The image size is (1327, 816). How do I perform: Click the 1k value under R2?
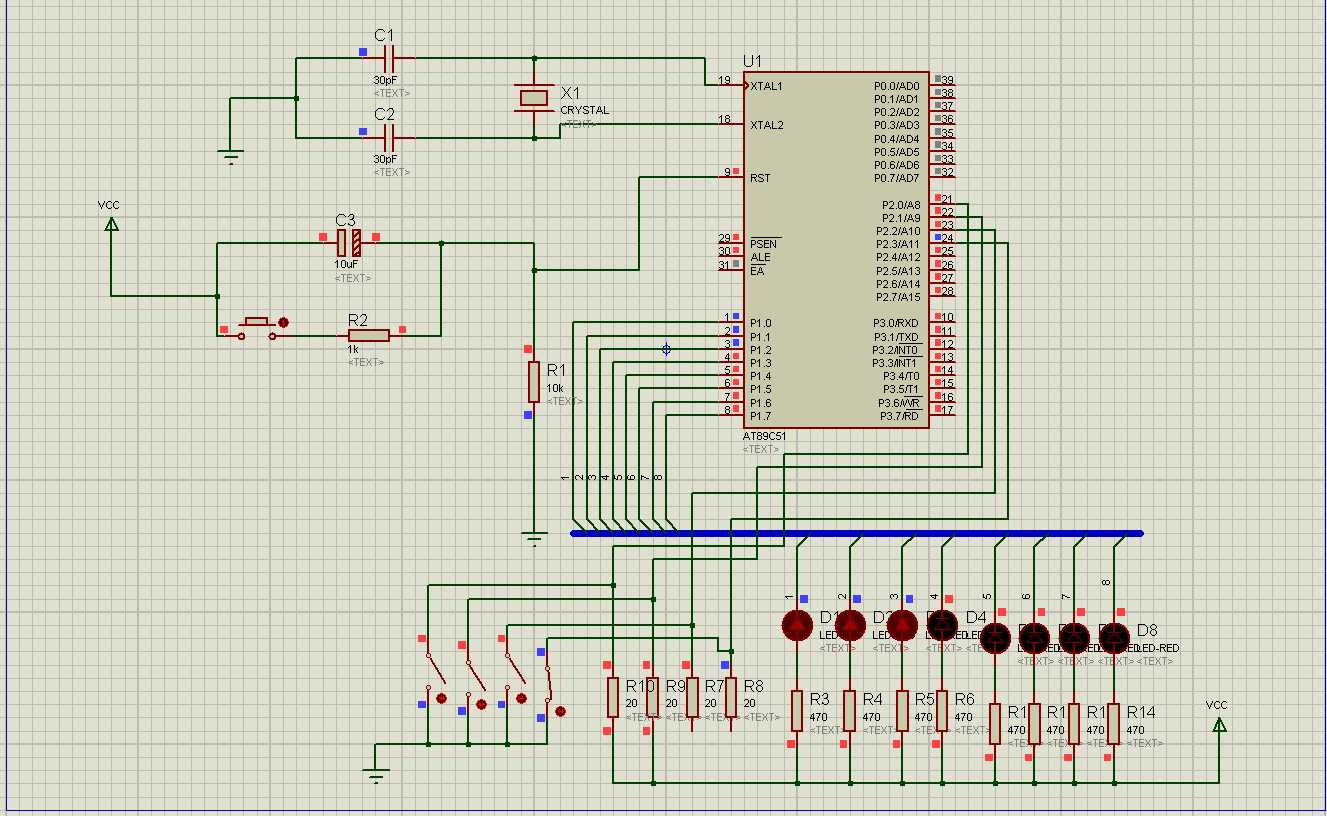click(353, 349)
